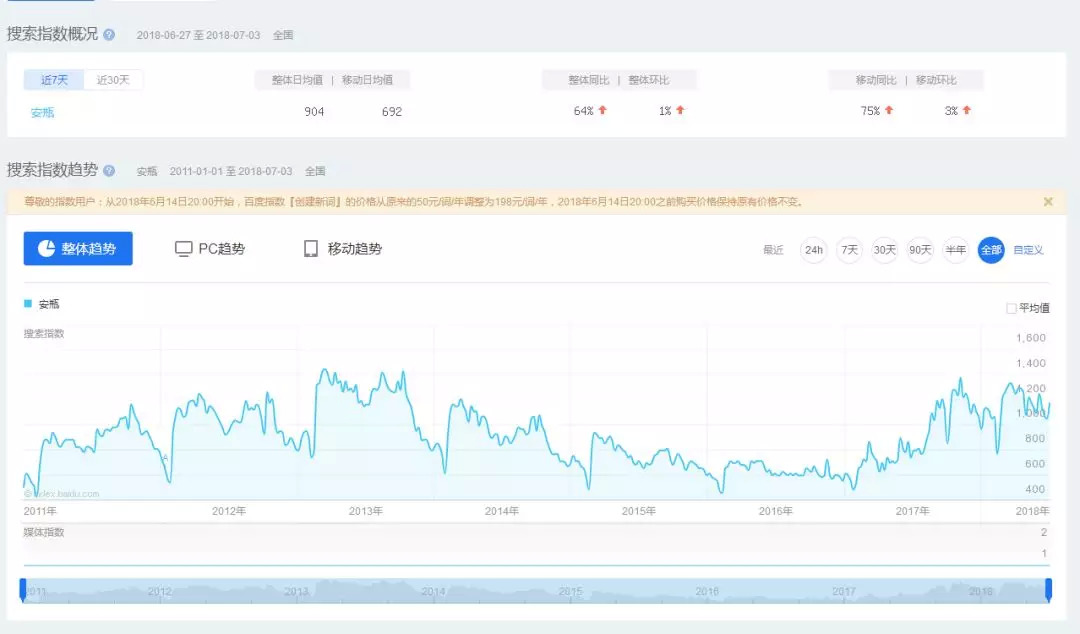Click the 安瓶 keyword link

pos(42,112)
